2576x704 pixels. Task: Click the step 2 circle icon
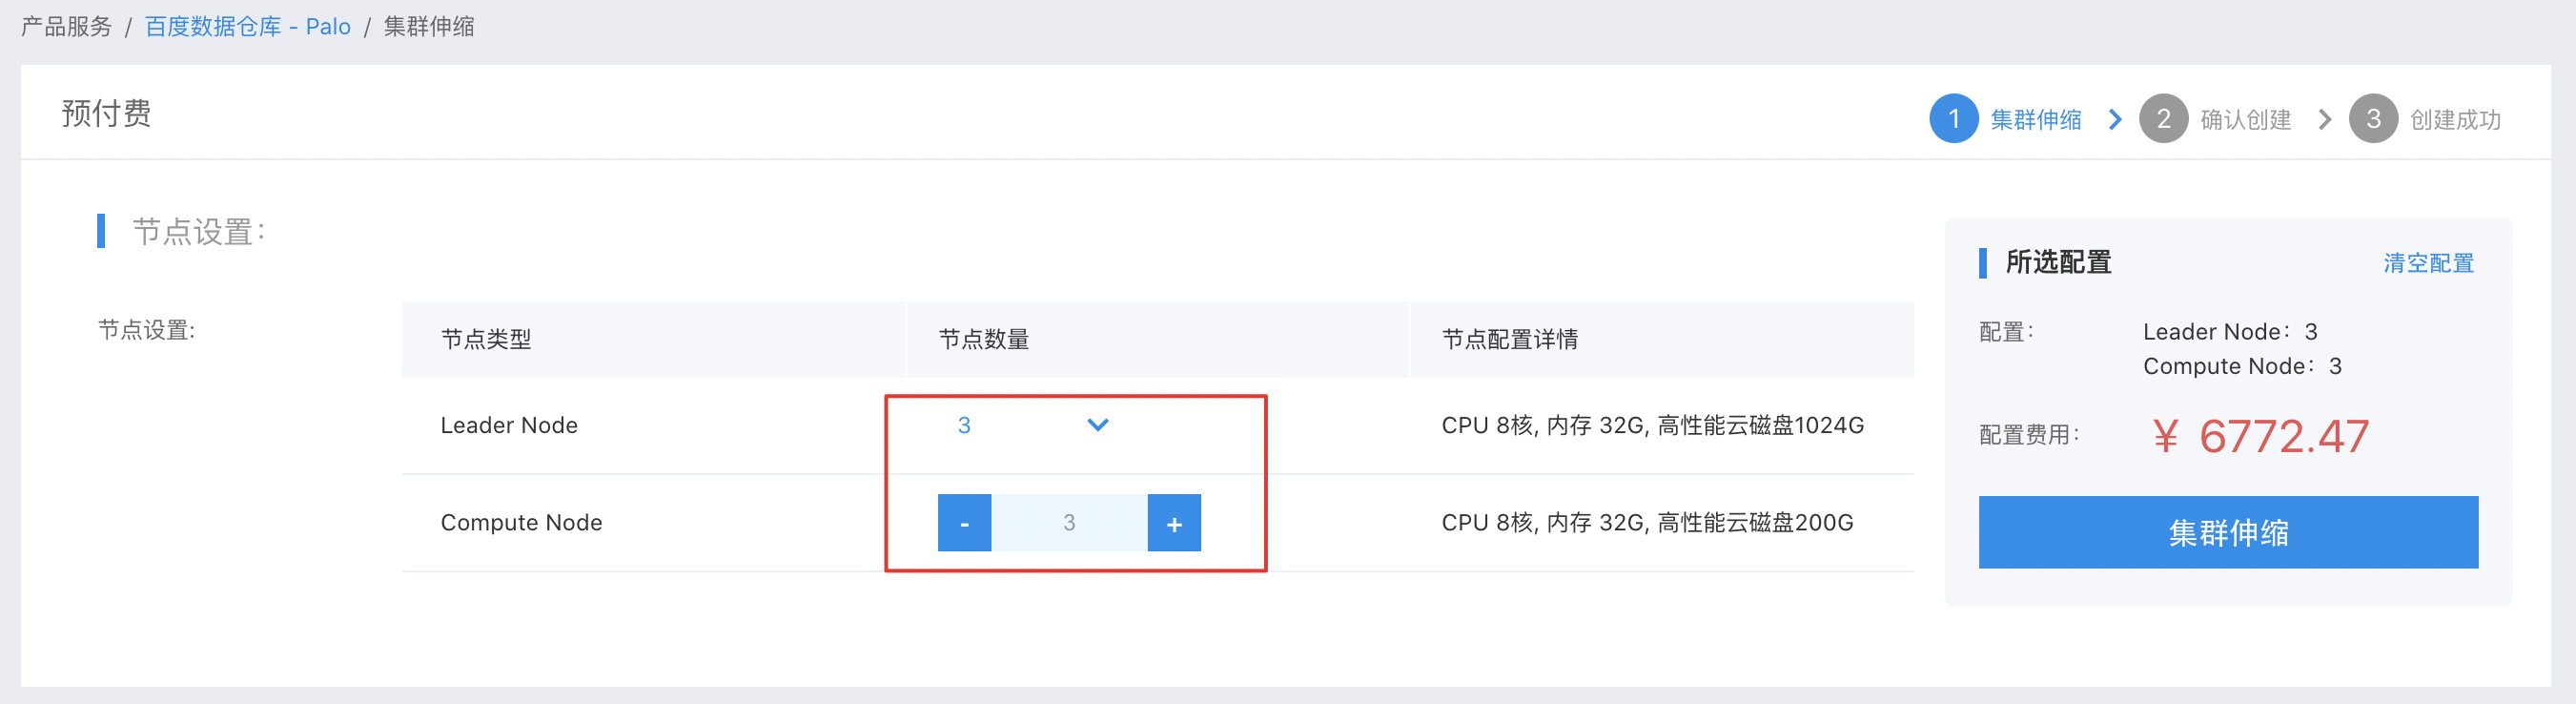2163,119
